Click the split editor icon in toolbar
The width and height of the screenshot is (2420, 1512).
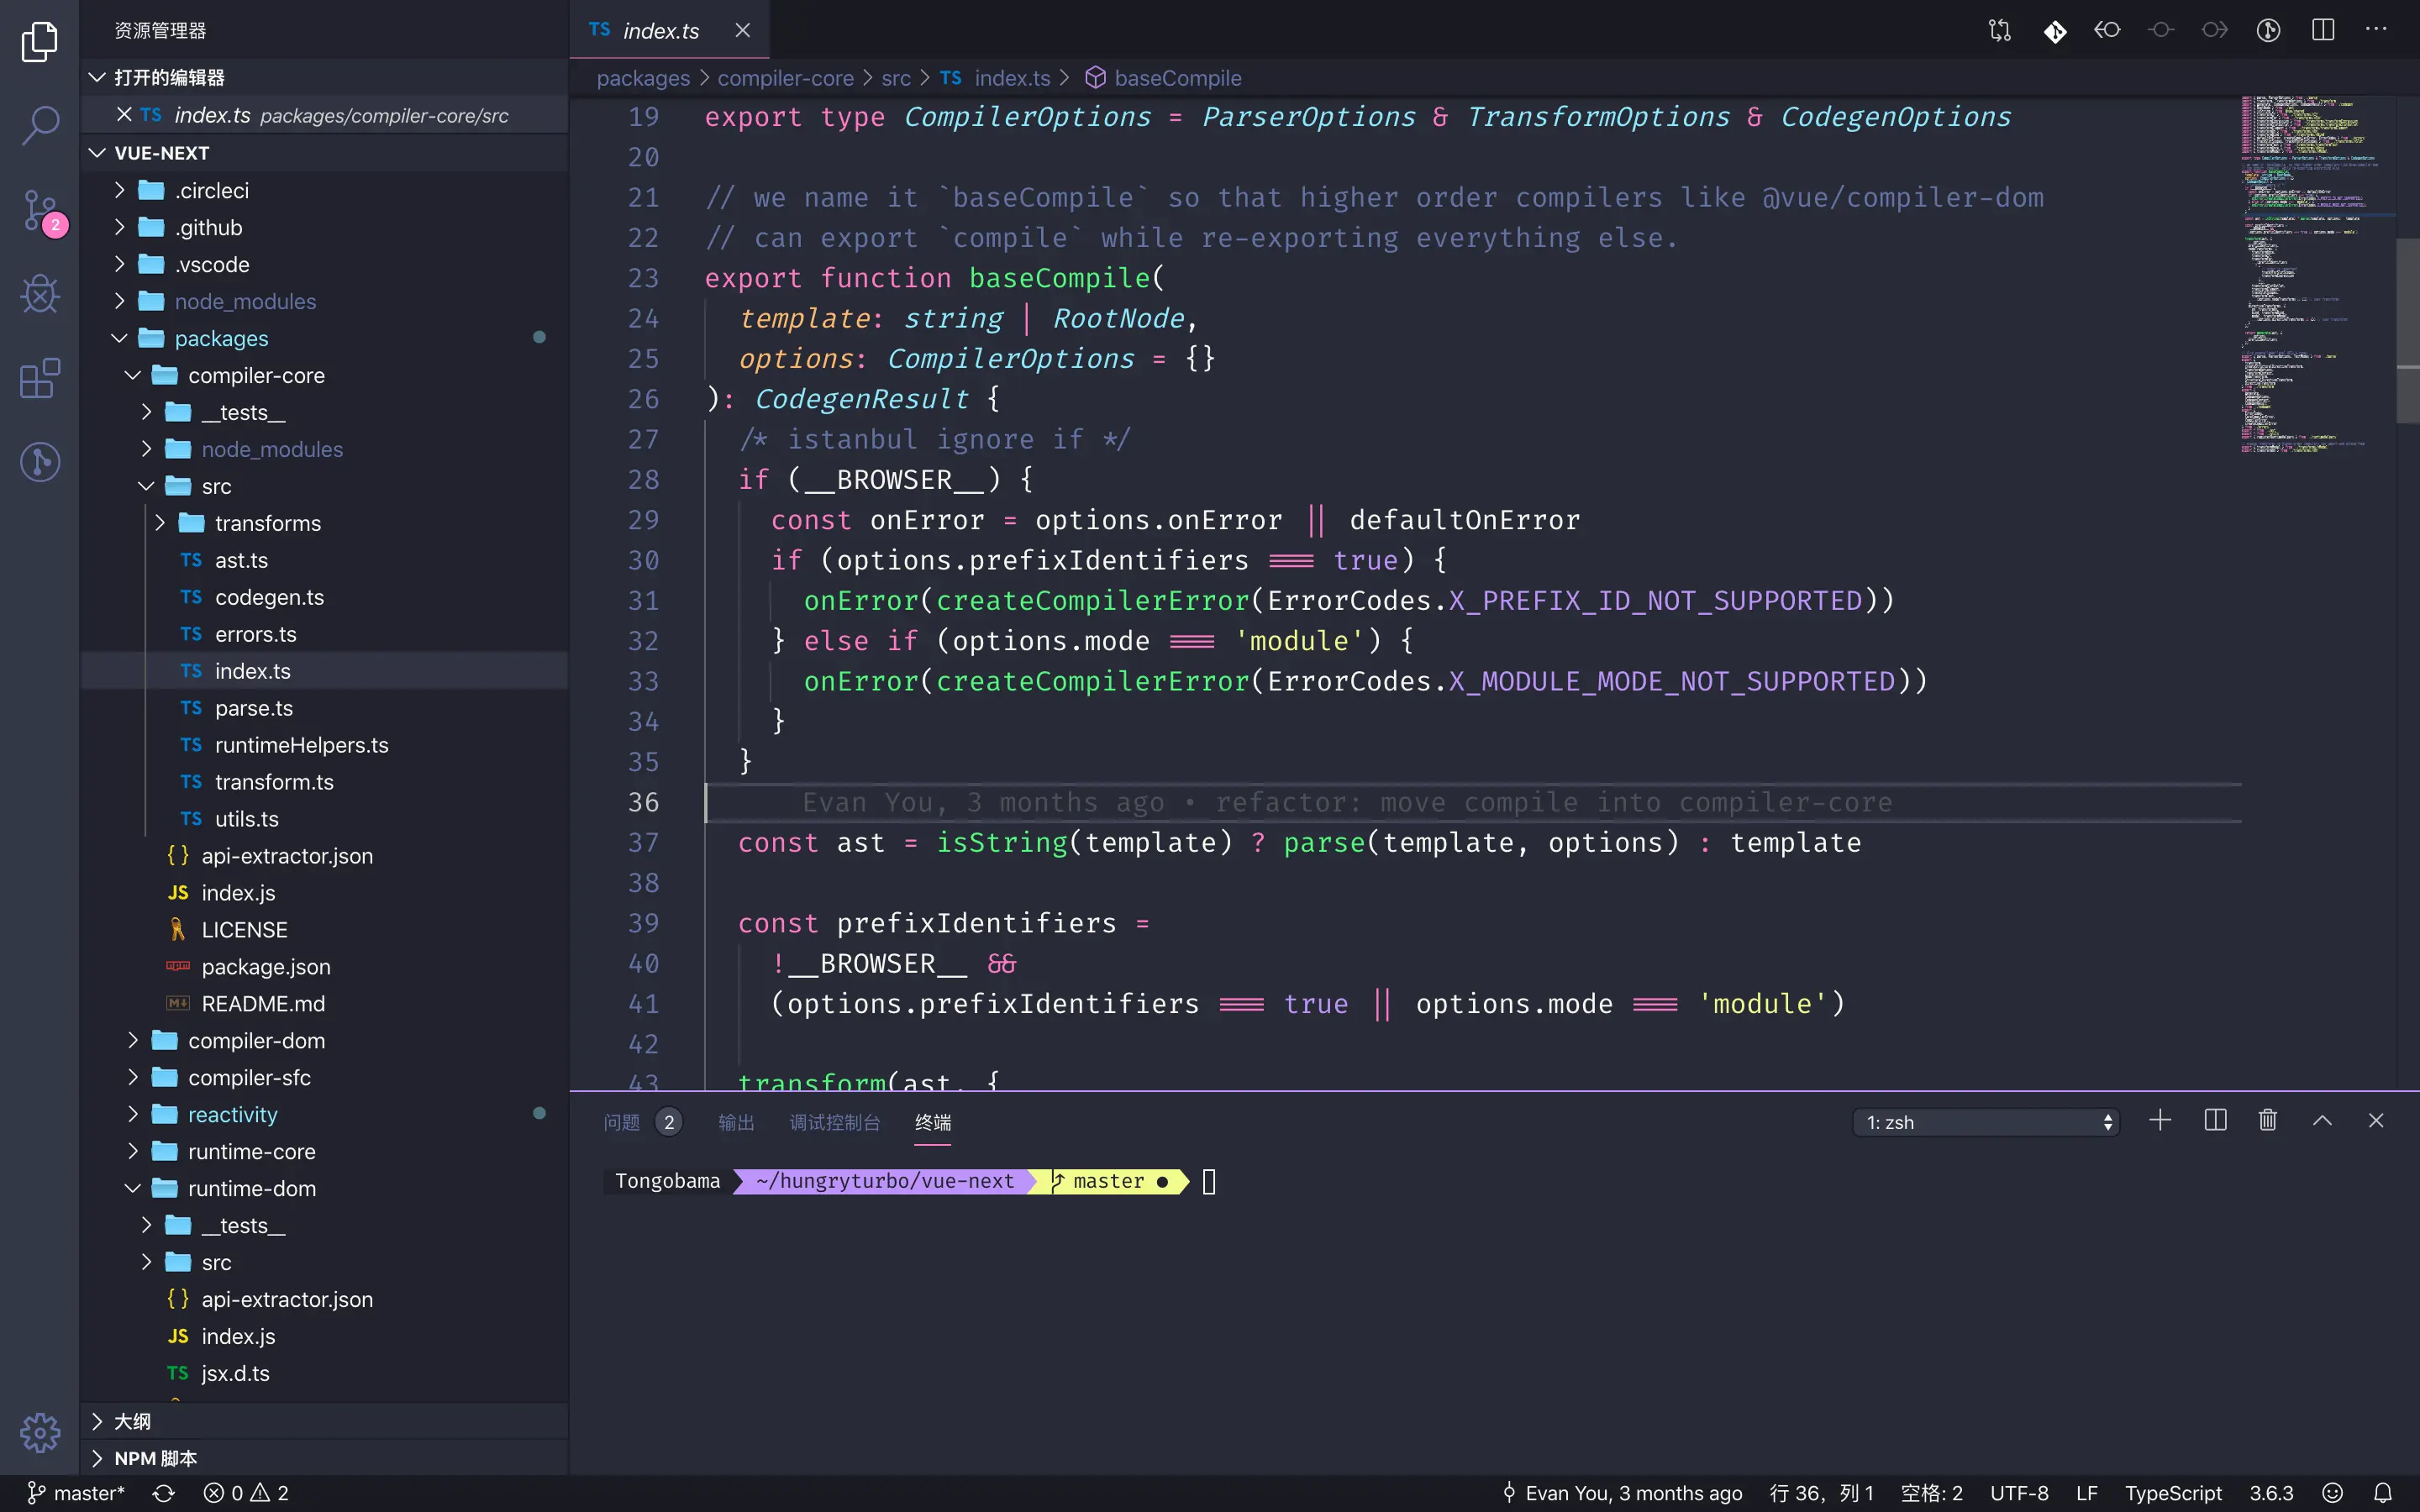point(2322,30)
